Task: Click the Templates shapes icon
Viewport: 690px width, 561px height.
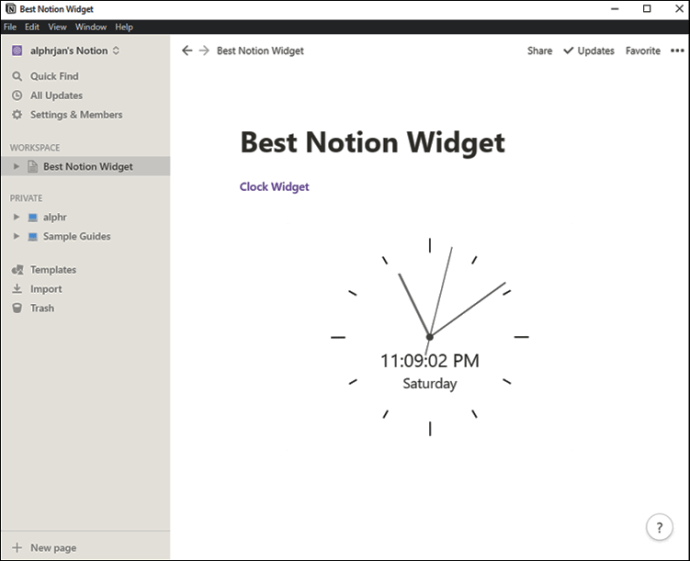Action: (x=18, y=270)
